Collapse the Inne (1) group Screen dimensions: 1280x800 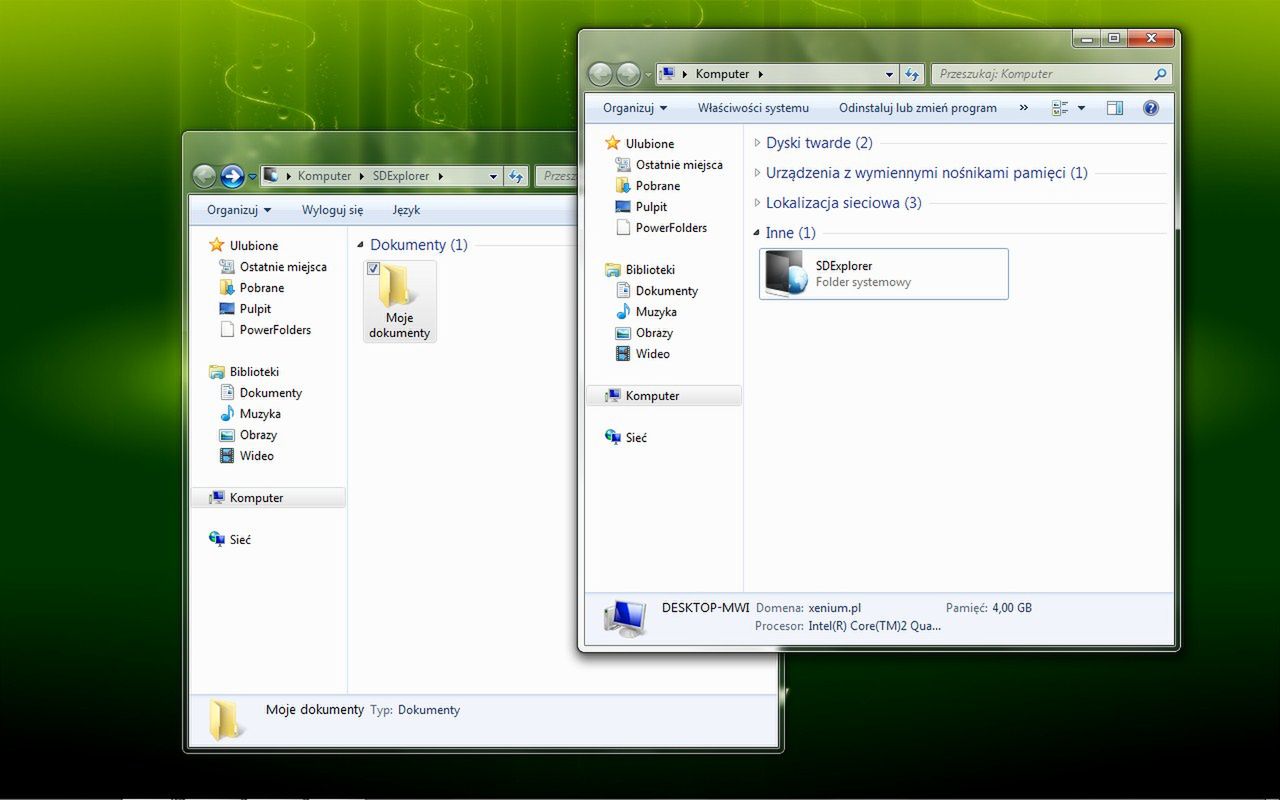point(757,233)
